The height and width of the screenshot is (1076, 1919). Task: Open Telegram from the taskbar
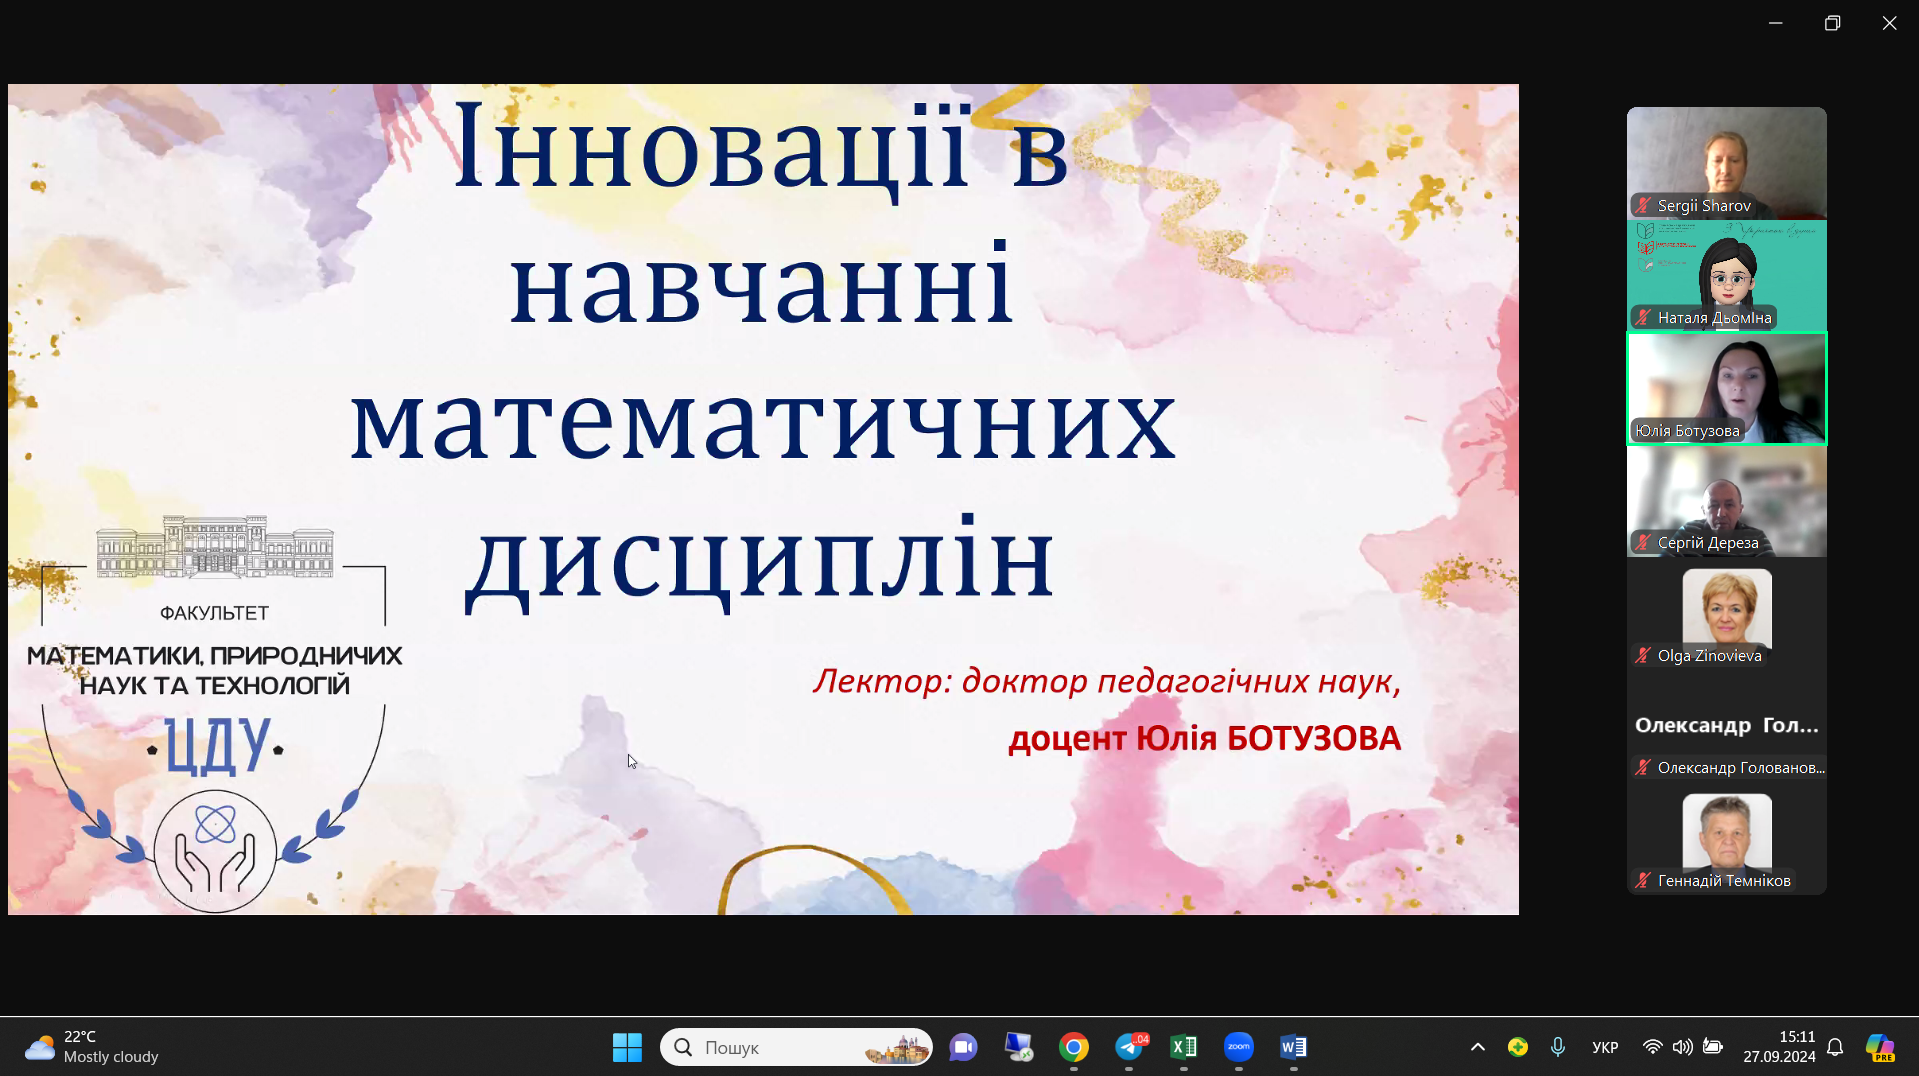1129,1047
